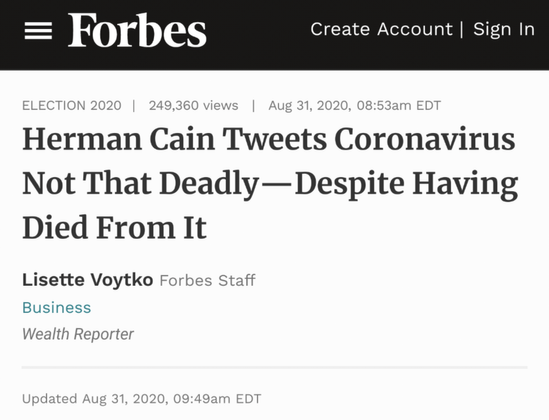
Task: Click the Updated Aug 31 timestamp
Action: coord(141,399)
